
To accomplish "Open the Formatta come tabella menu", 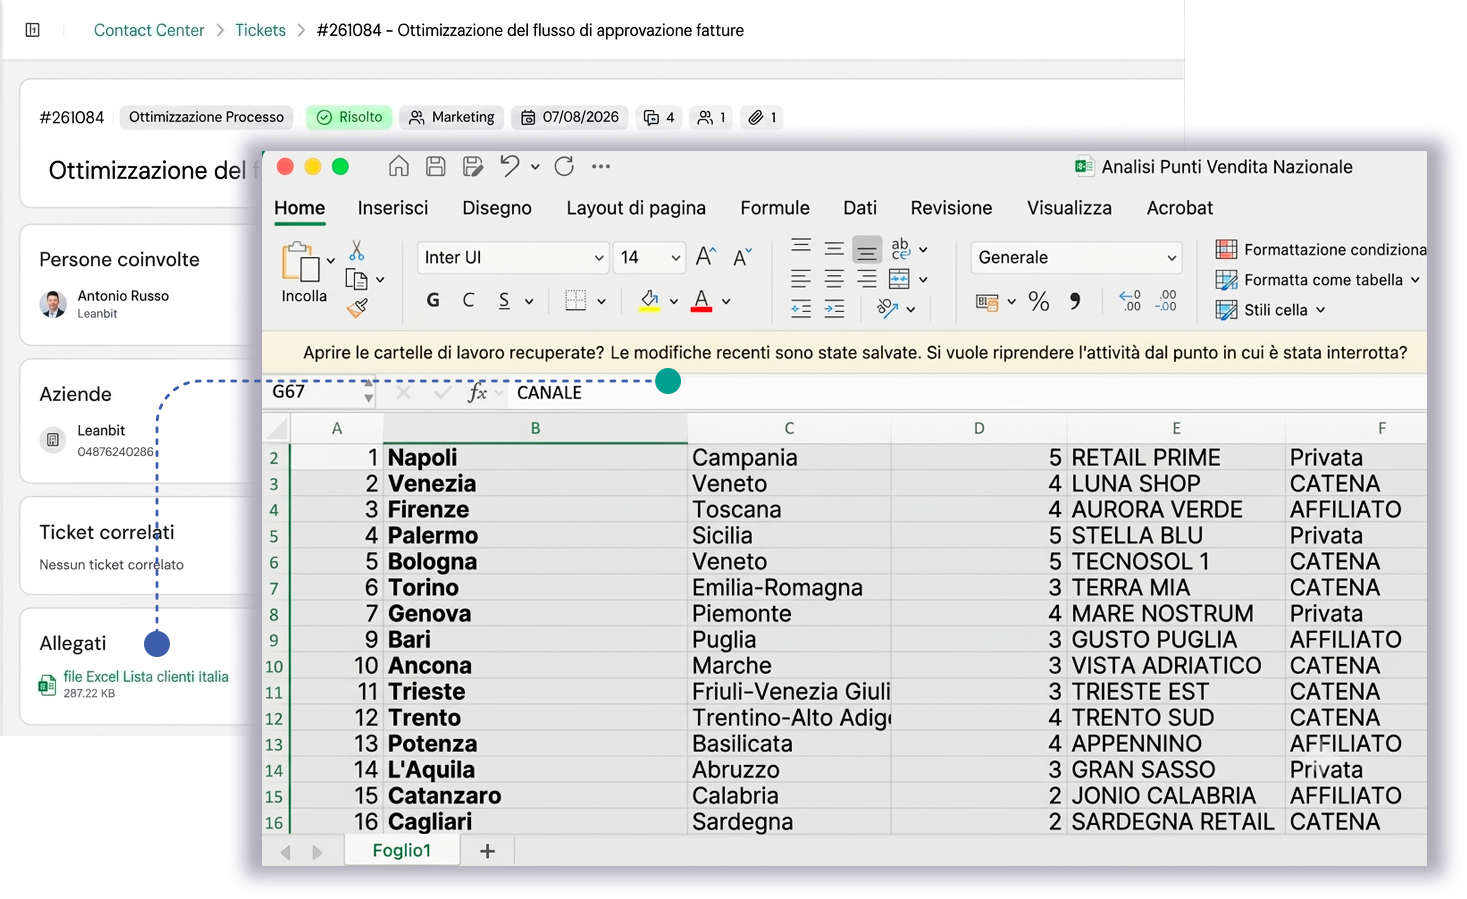I will [1317, 280].
